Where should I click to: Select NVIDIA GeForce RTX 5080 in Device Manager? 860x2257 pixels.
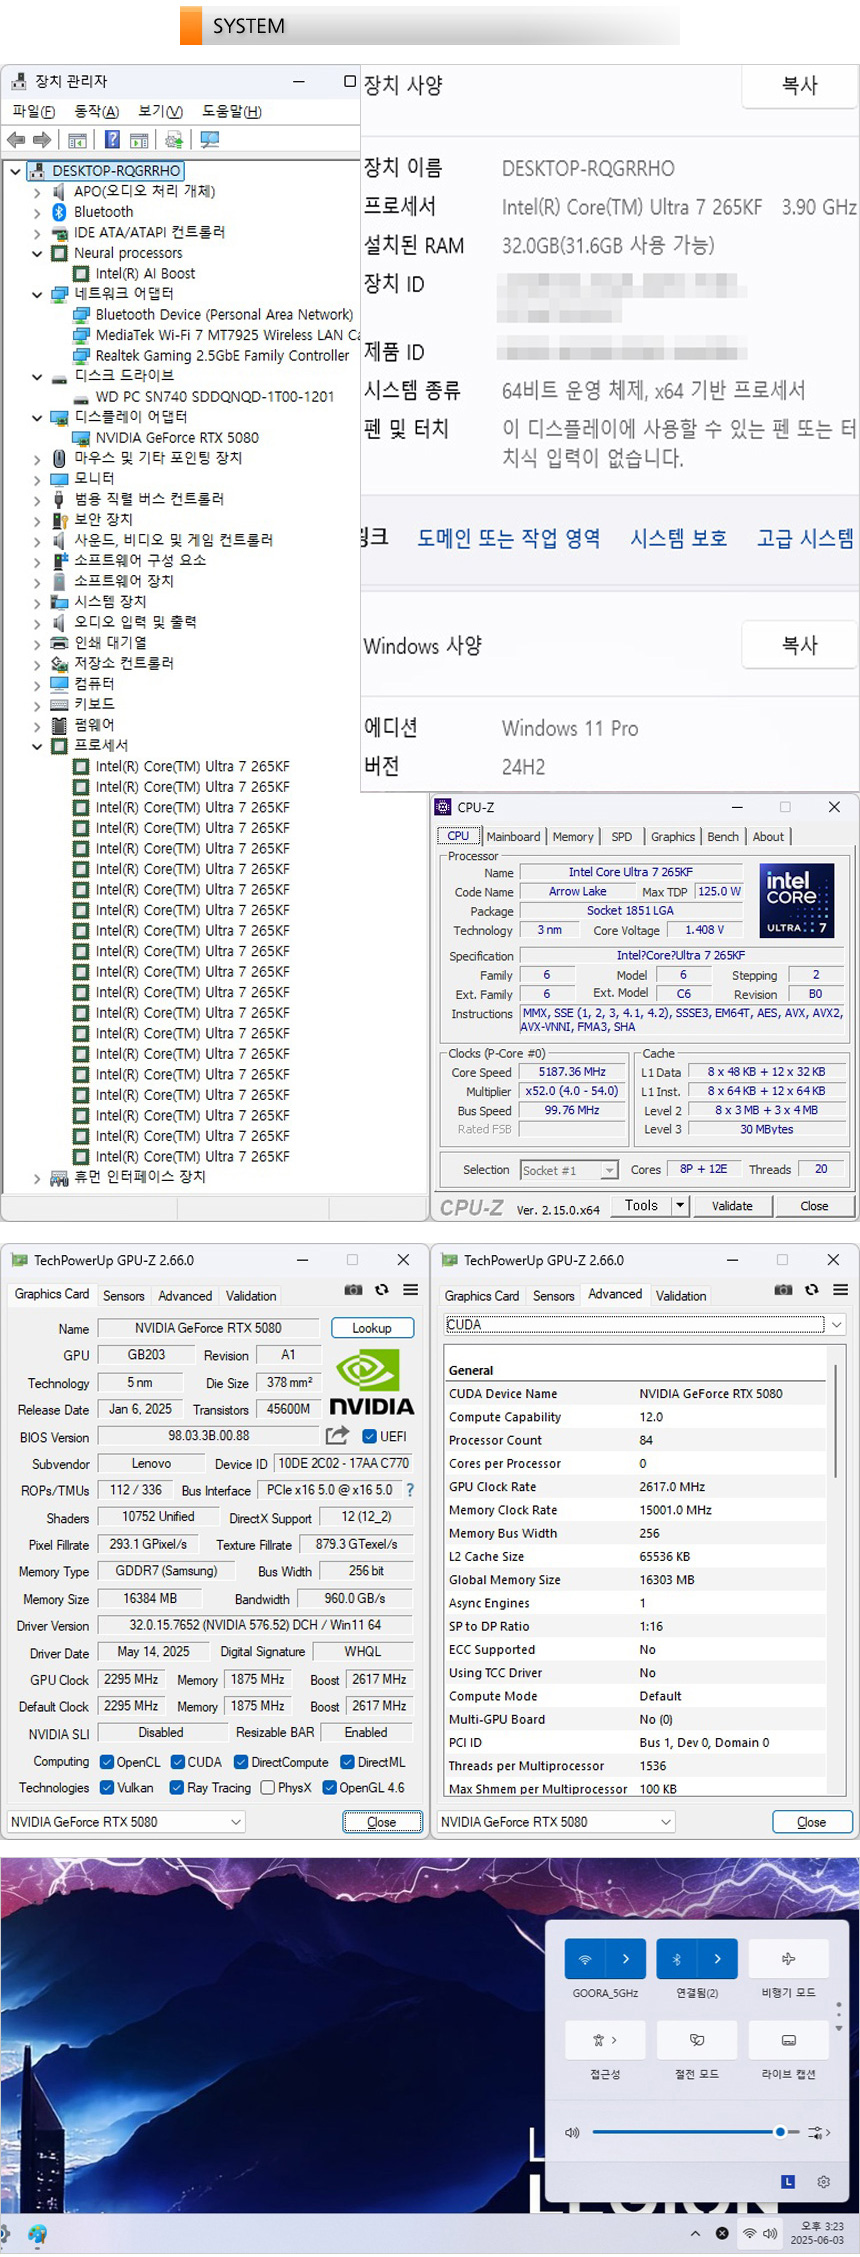coord(177,438)
